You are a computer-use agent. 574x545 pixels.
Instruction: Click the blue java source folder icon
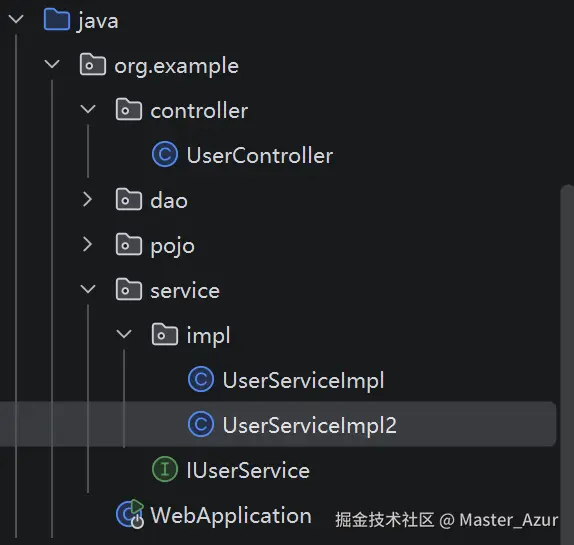[x=57, y=19]
